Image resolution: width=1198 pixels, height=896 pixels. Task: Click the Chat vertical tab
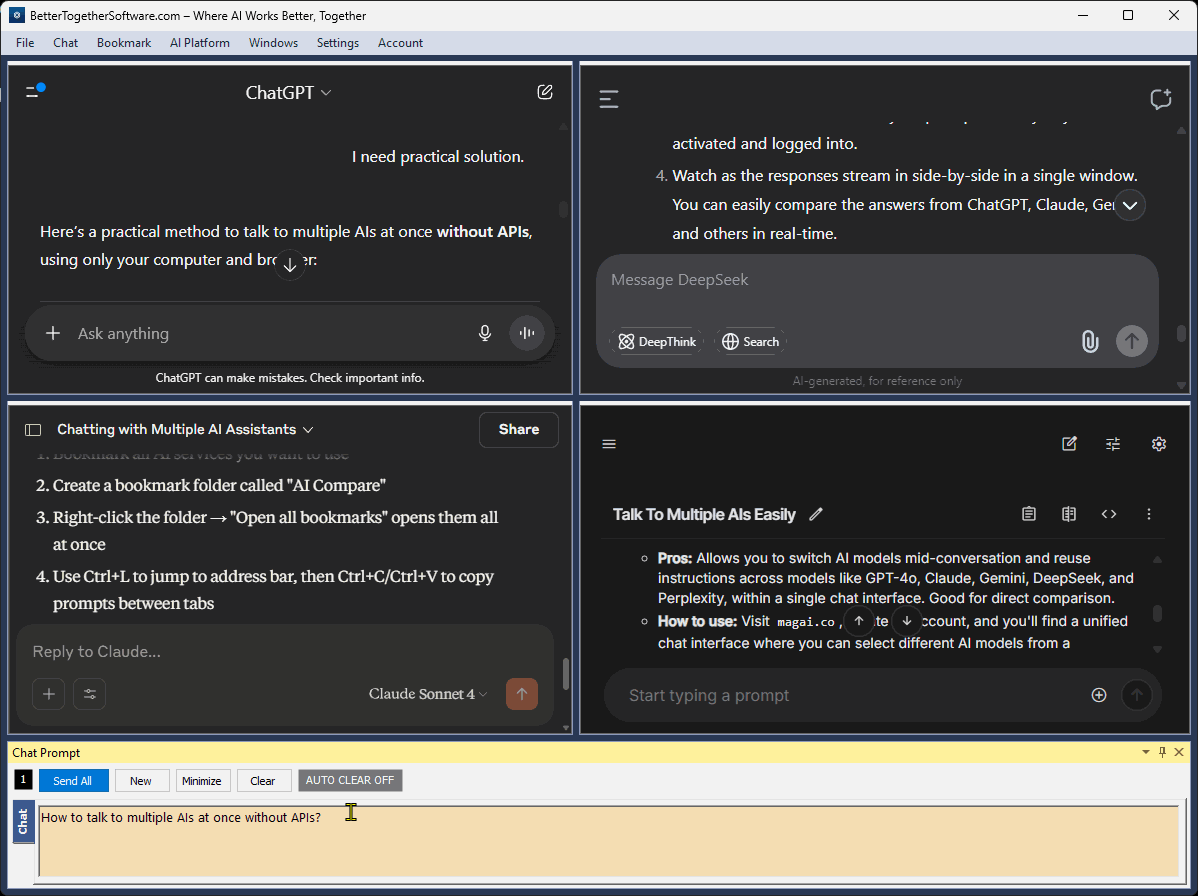click(x=24, y=822)
